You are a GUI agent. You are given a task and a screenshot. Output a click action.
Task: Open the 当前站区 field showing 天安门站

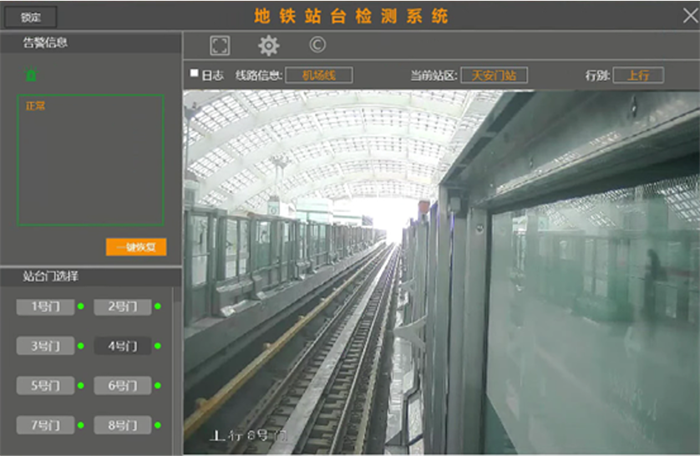(x=493, y=75)
